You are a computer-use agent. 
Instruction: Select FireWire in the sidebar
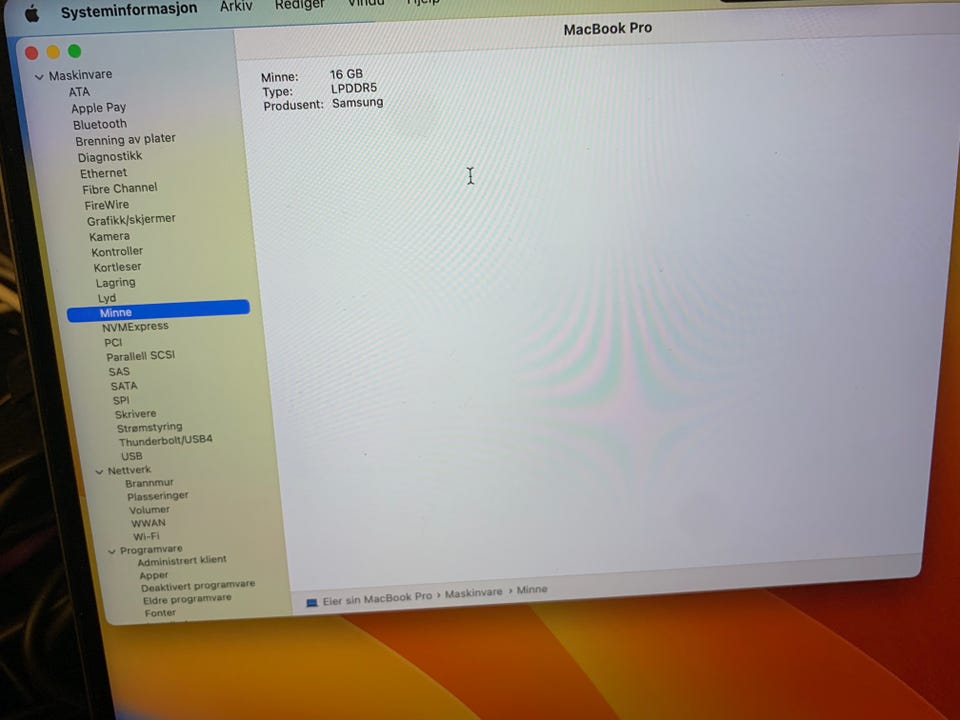pyautogui.click(x=107, y=204)
